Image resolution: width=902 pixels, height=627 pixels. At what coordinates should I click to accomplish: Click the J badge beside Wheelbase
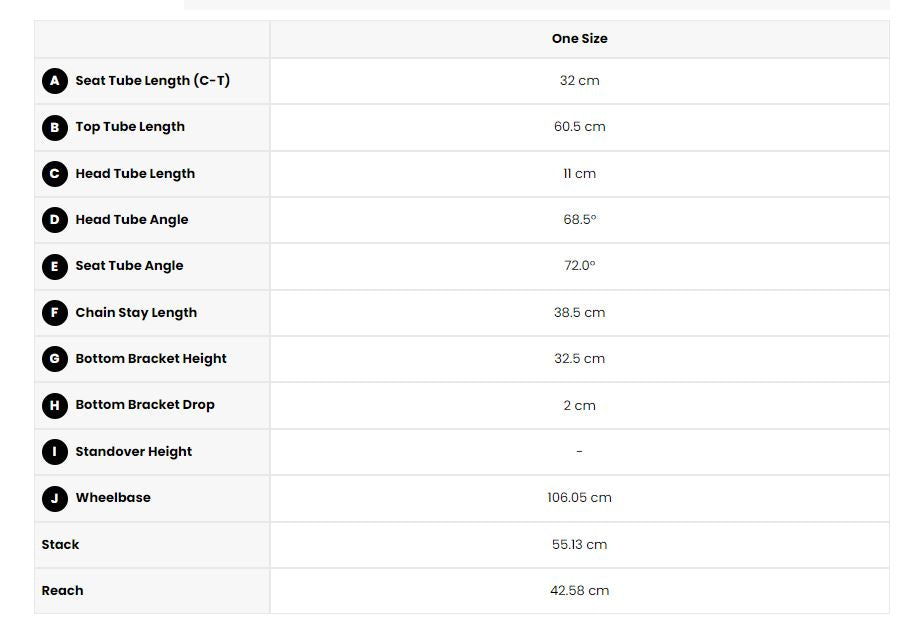54,498
